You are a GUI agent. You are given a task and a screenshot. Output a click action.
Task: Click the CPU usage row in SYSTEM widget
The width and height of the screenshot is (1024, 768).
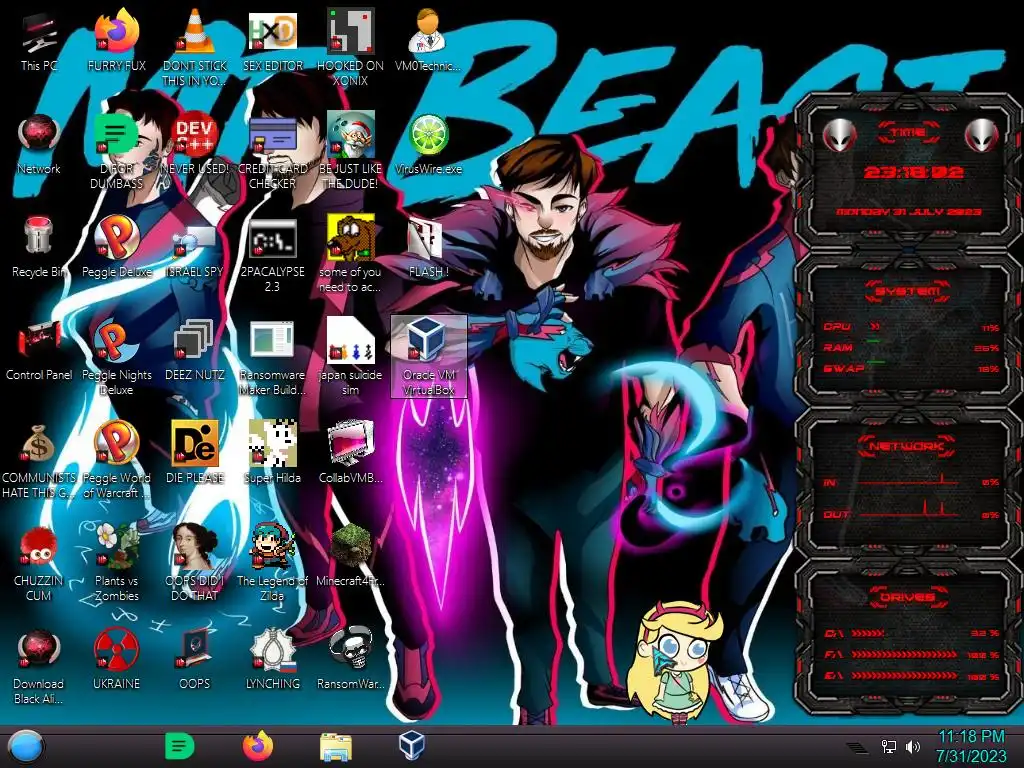tap(910, 327)
